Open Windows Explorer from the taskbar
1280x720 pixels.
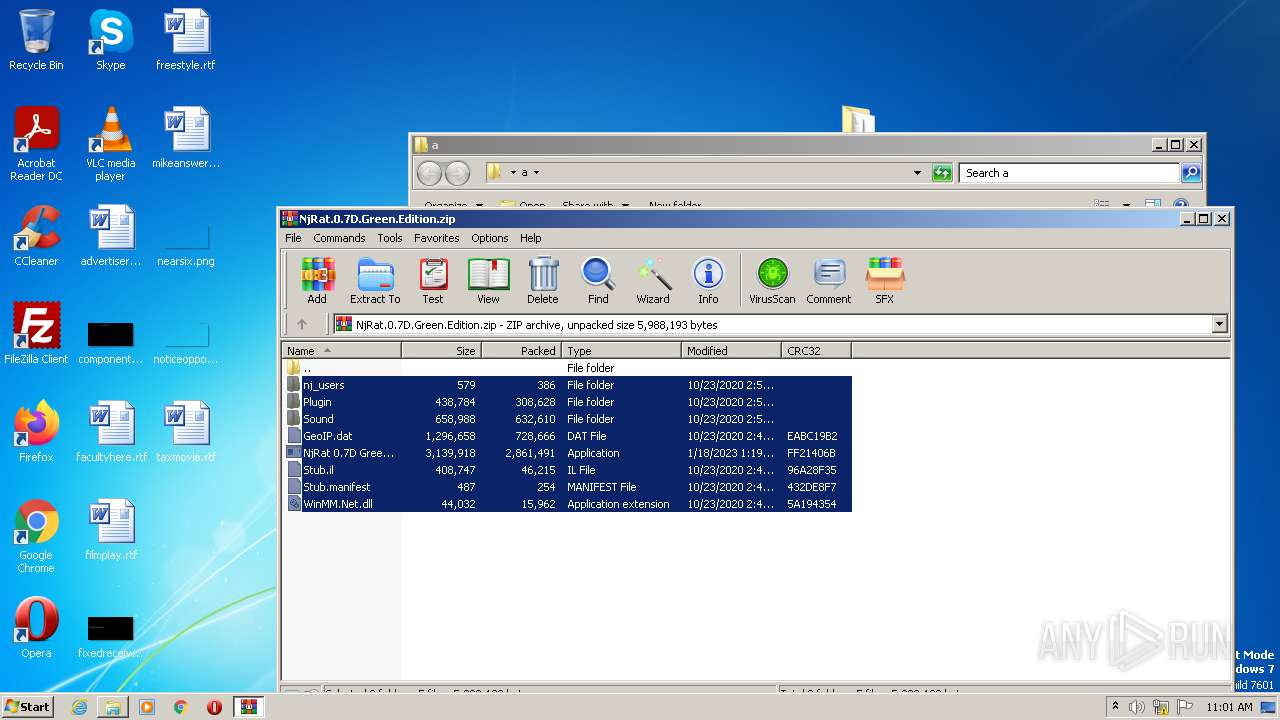[x=113, y=707]
